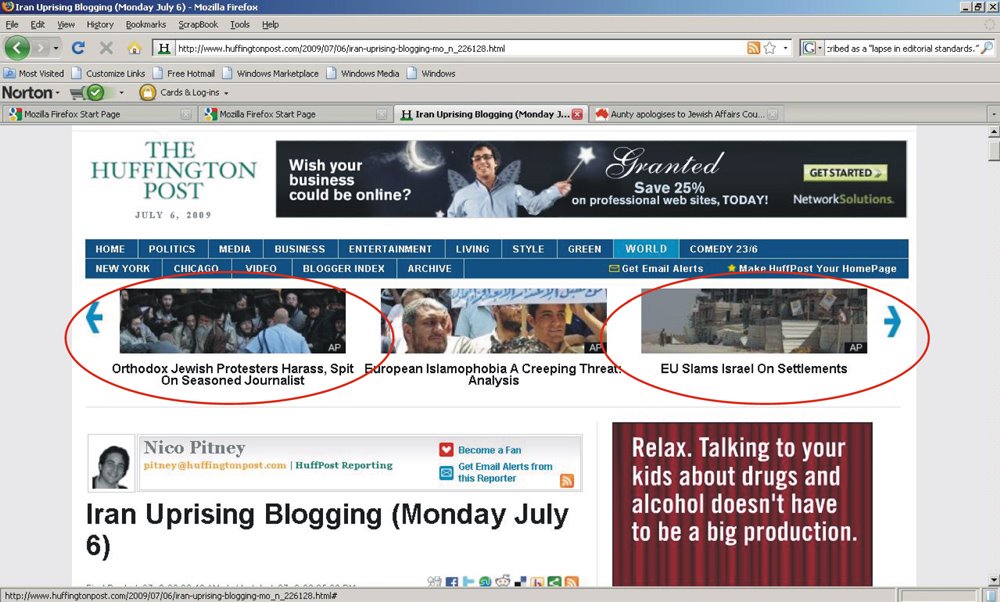
Task: Click the vertical scrollbar up arrow
Action: click(993, 131)
